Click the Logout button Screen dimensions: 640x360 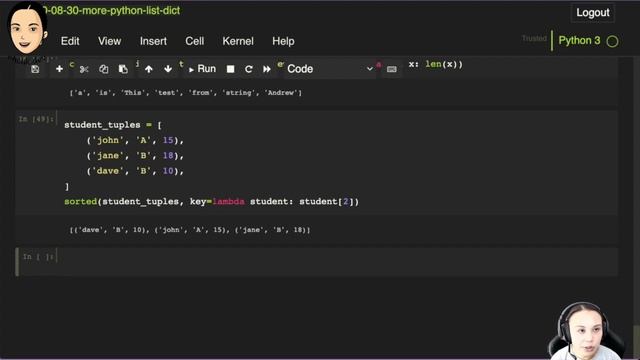click(593, 13)
